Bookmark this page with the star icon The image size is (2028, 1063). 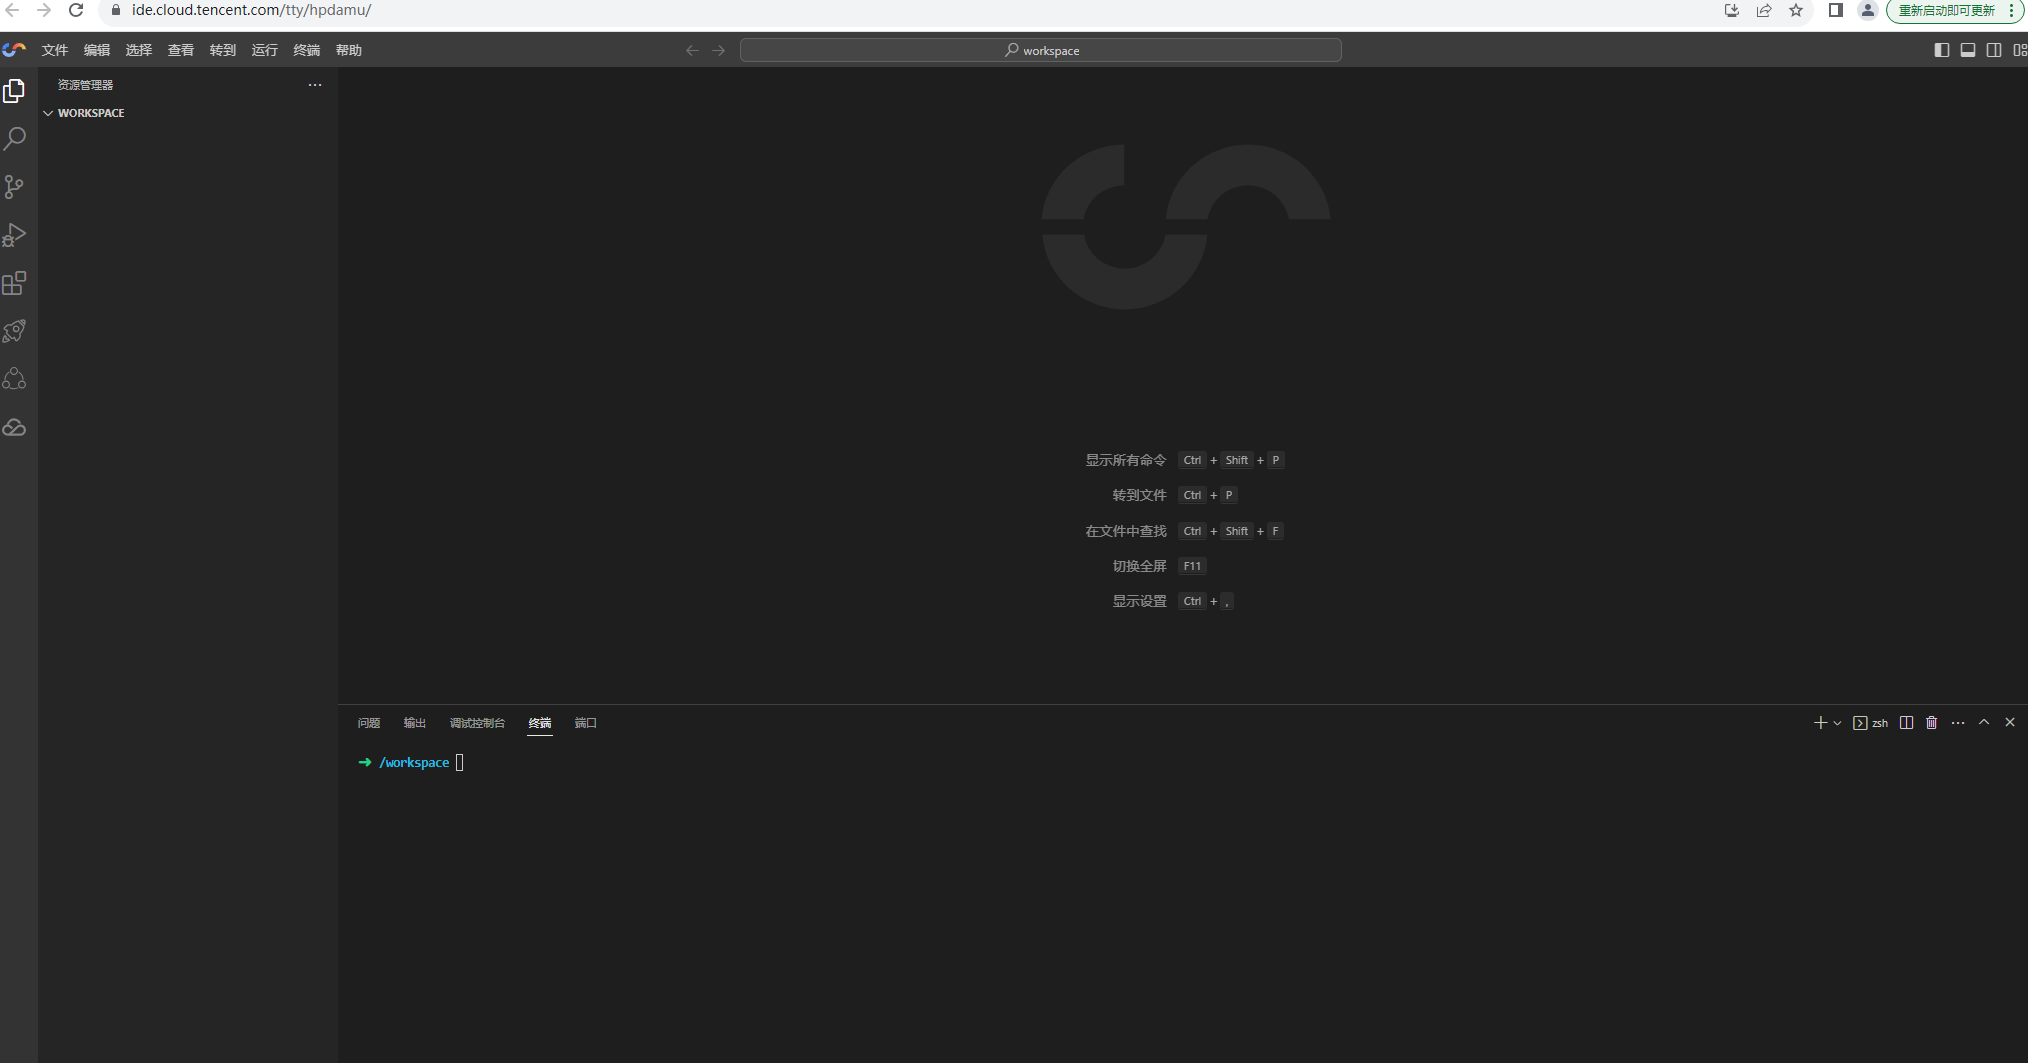(x=1796, y=10)
